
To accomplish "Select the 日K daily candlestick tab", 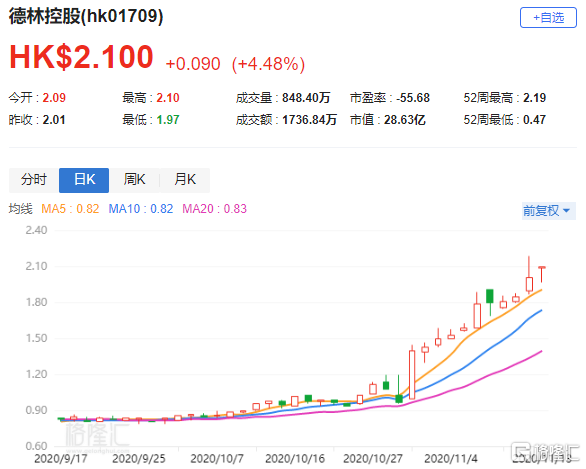I will [84, 180].
